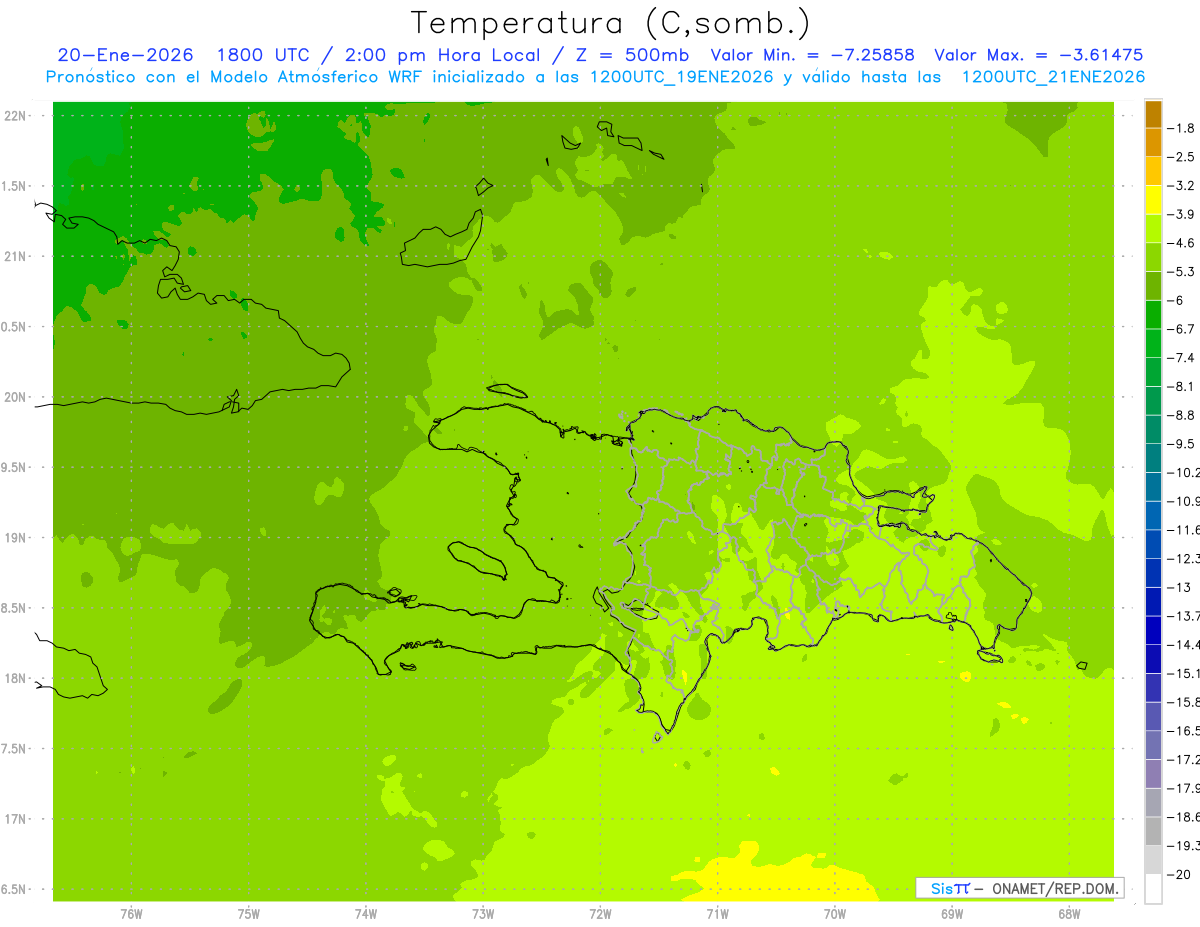Click the '74W' longitude axis label
1200x927 pixels.
coord(366,914)
